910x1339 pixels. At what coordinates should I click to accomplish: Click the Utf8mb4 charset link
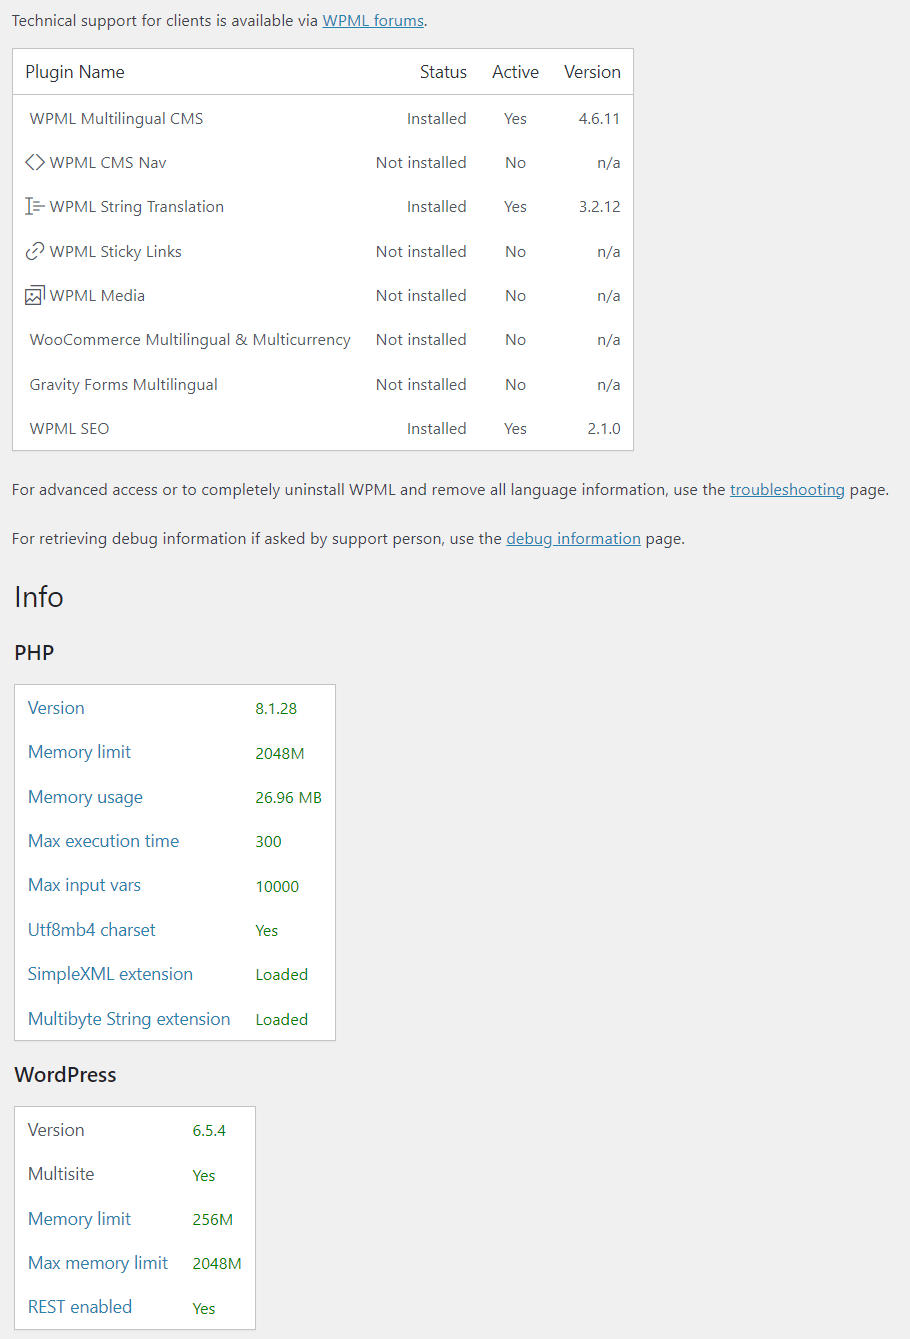92,930
